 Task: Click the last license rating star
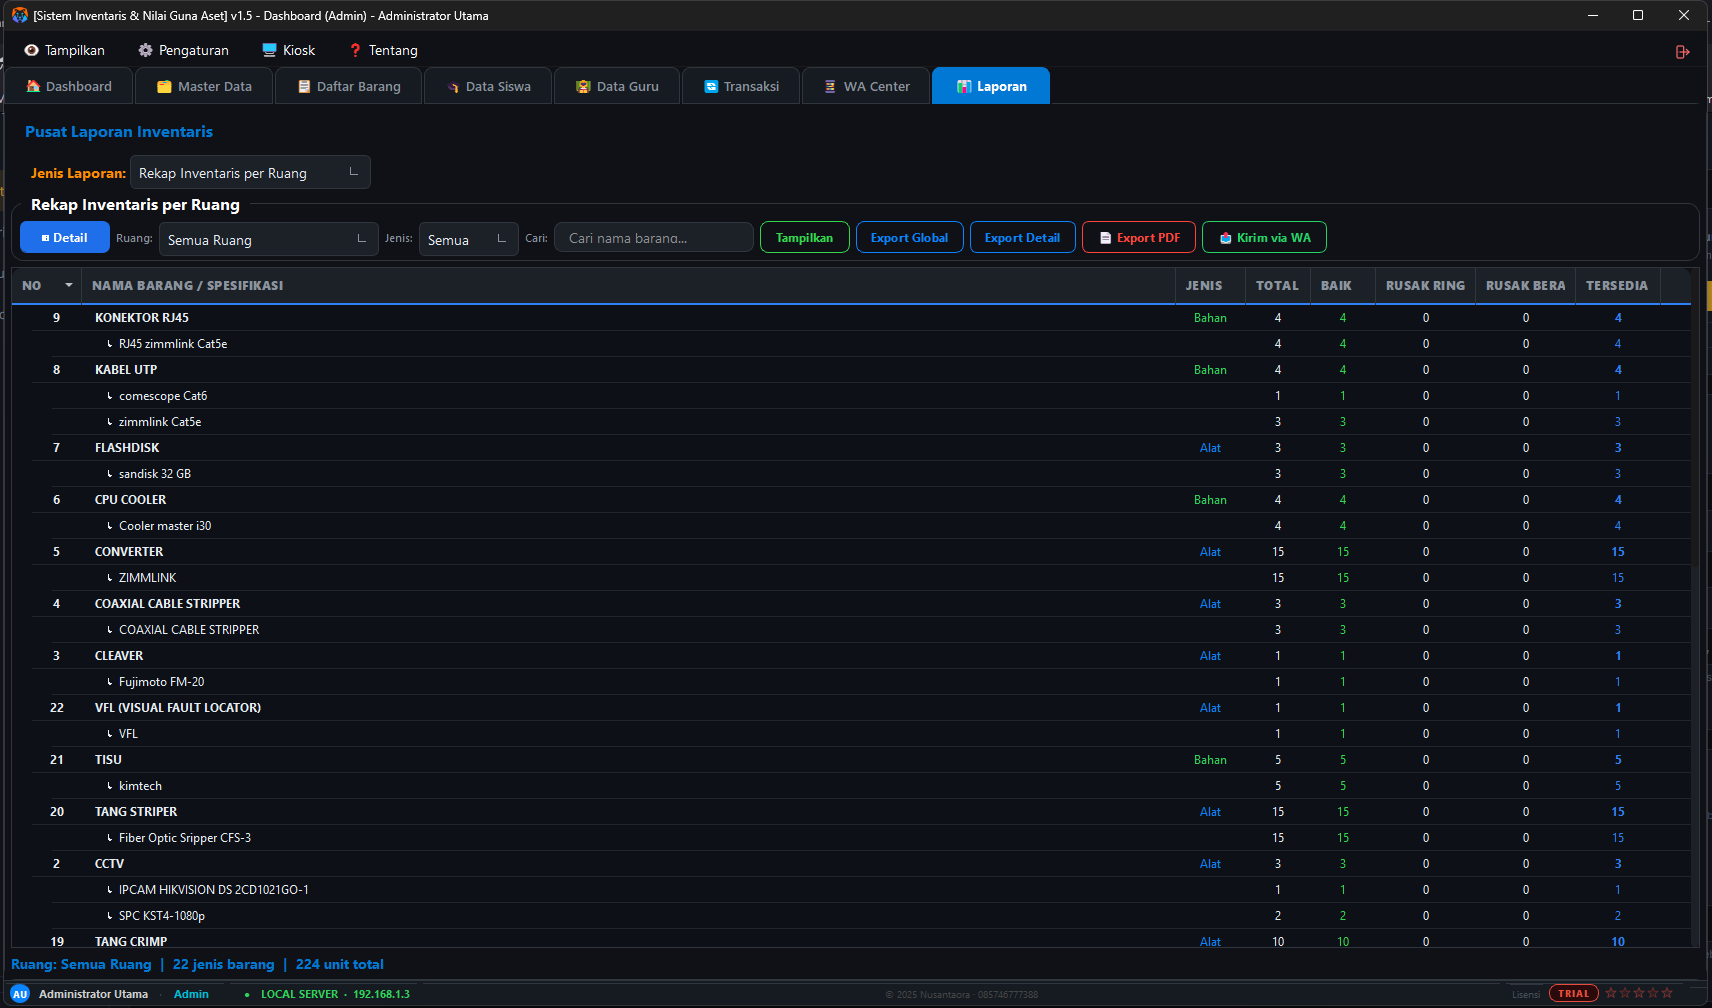click(x=1667, y=993)
